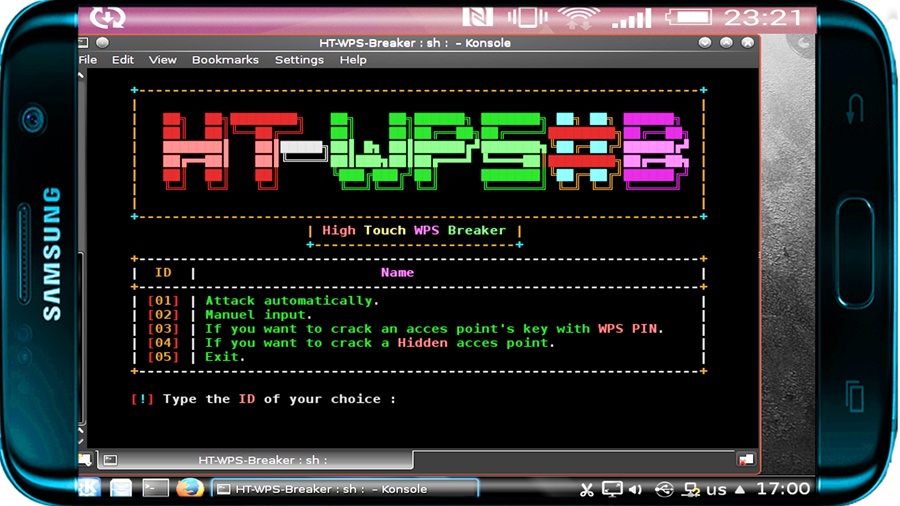Open the Bookmarks menu
The width and height of the screenshot is (900, 506).
coord(225,60)
